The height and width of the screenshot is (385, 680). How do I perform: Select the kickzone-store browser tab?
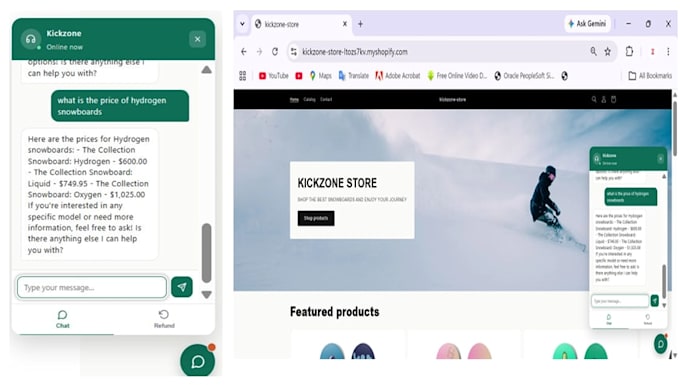tap(301, 24)
